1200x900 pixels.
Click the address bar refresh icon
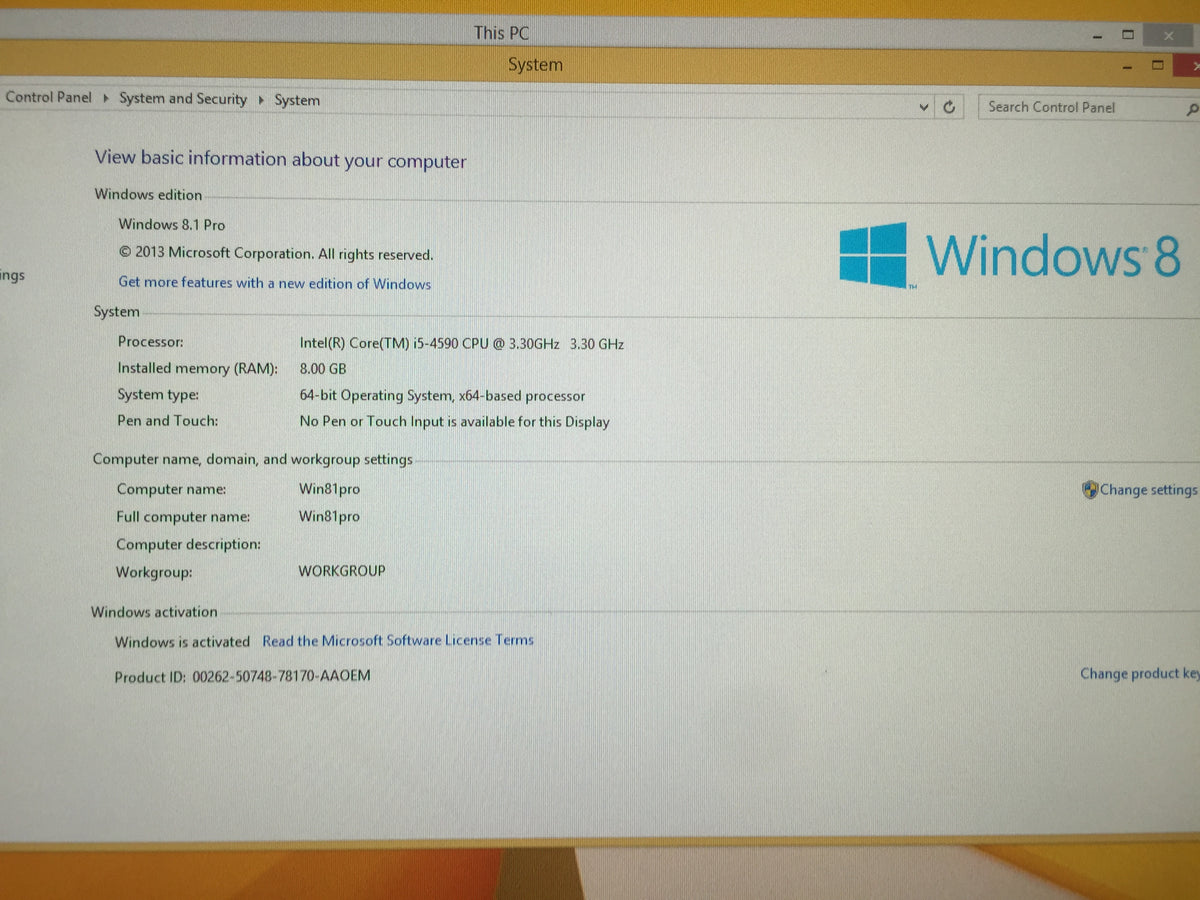coord(949,107)
